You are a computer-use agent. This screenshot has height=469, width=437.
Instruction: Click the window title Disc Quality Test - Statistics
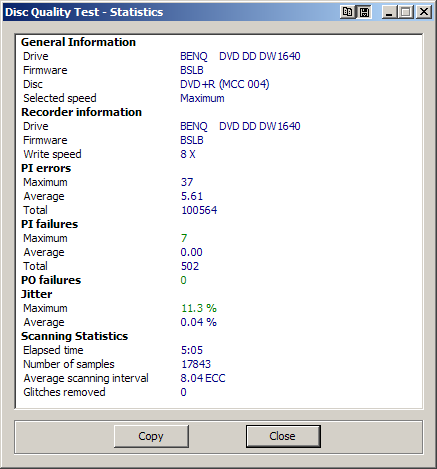(x=84, y=12)
